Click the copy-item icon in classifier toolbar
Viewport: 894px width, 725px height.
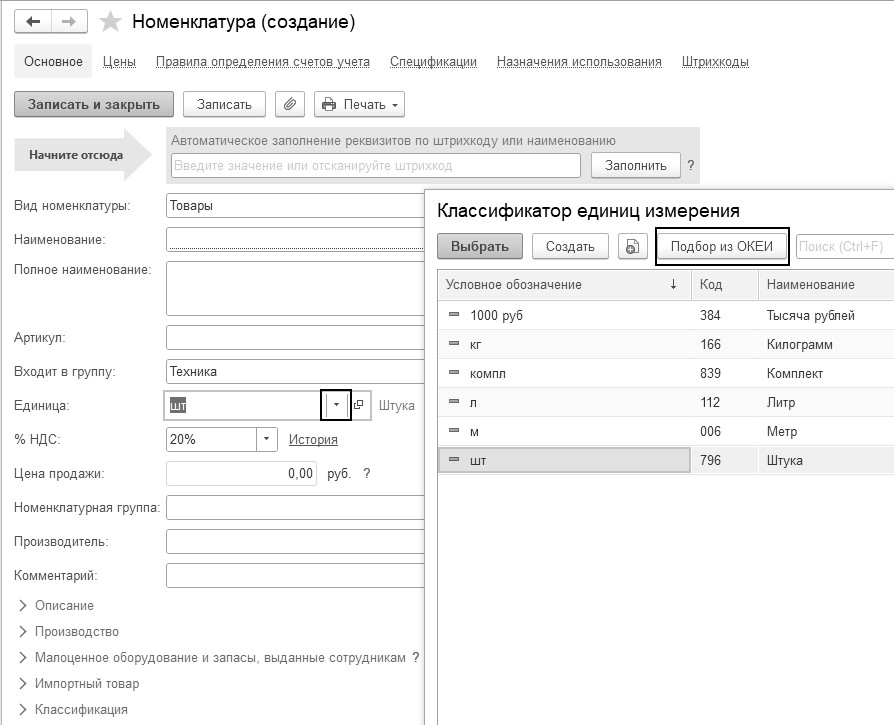click(632, 246)
